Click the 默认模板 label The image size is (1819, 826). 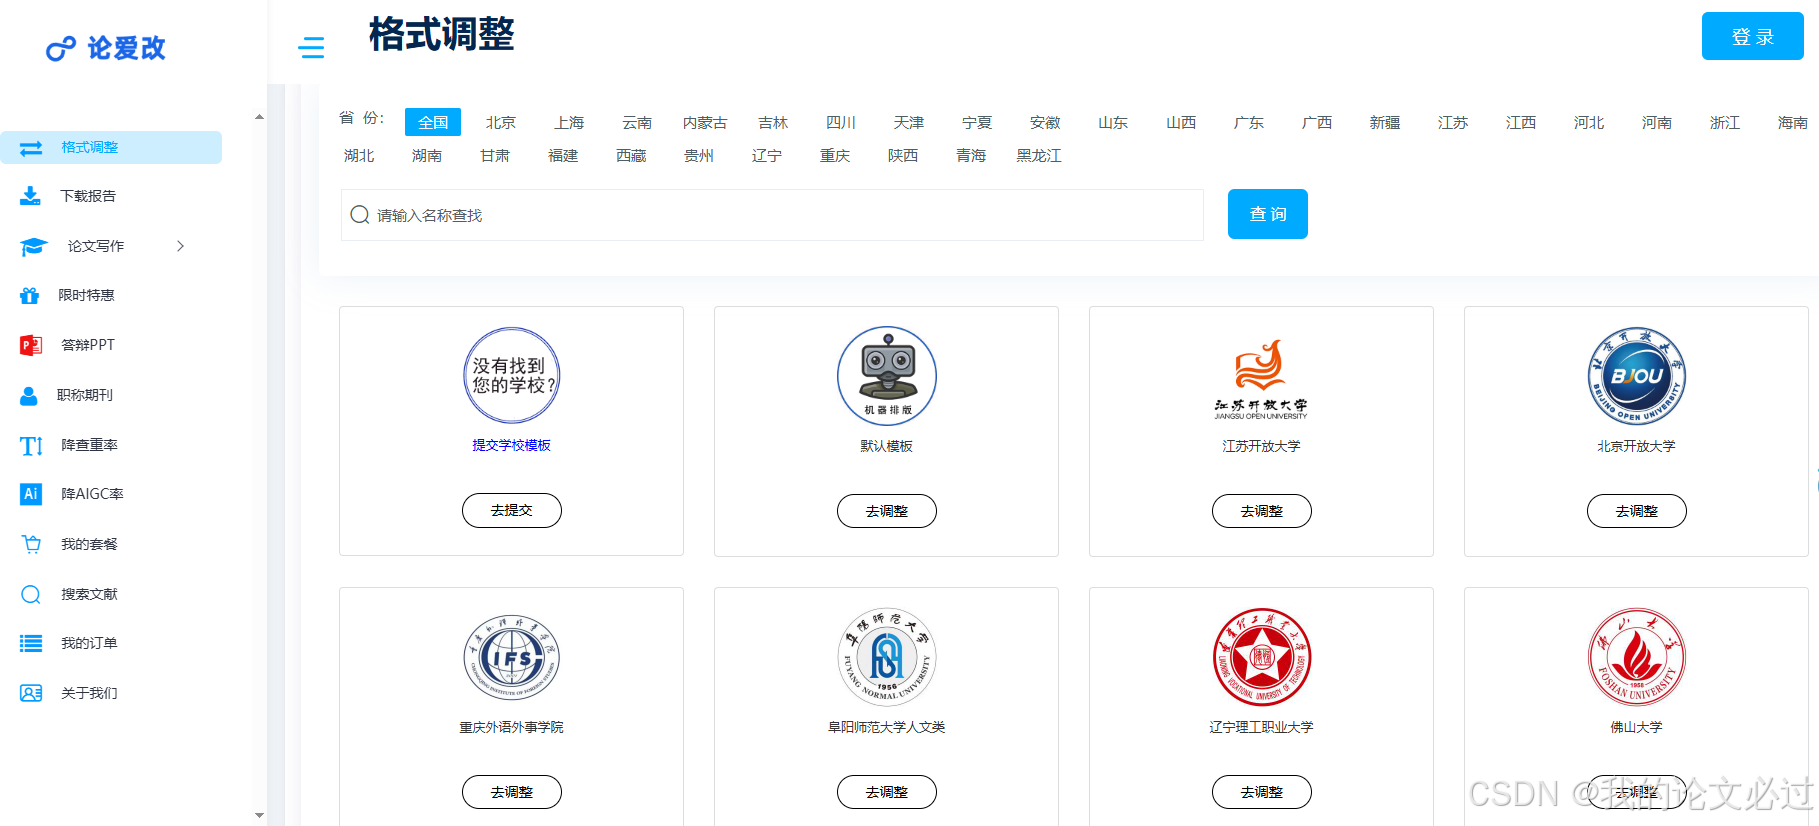(x=887, y=446)
